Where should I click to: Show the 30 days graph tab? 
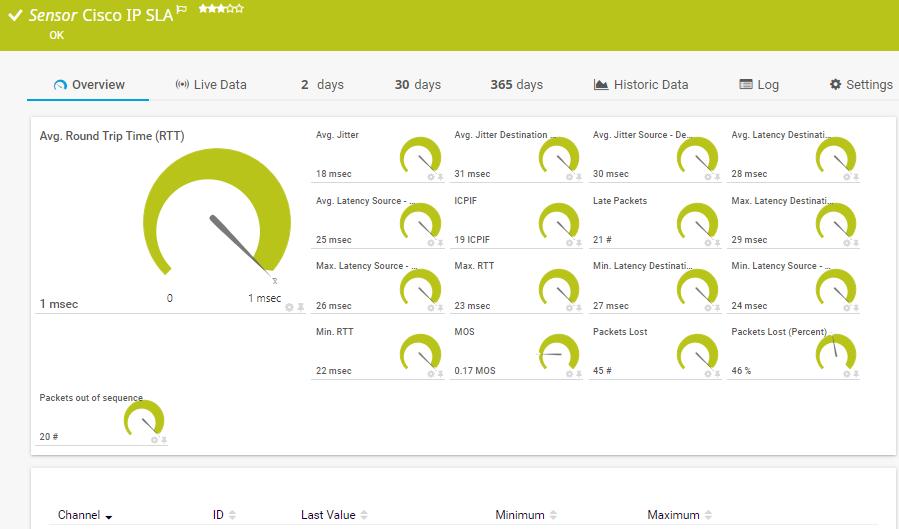[417, 85]
